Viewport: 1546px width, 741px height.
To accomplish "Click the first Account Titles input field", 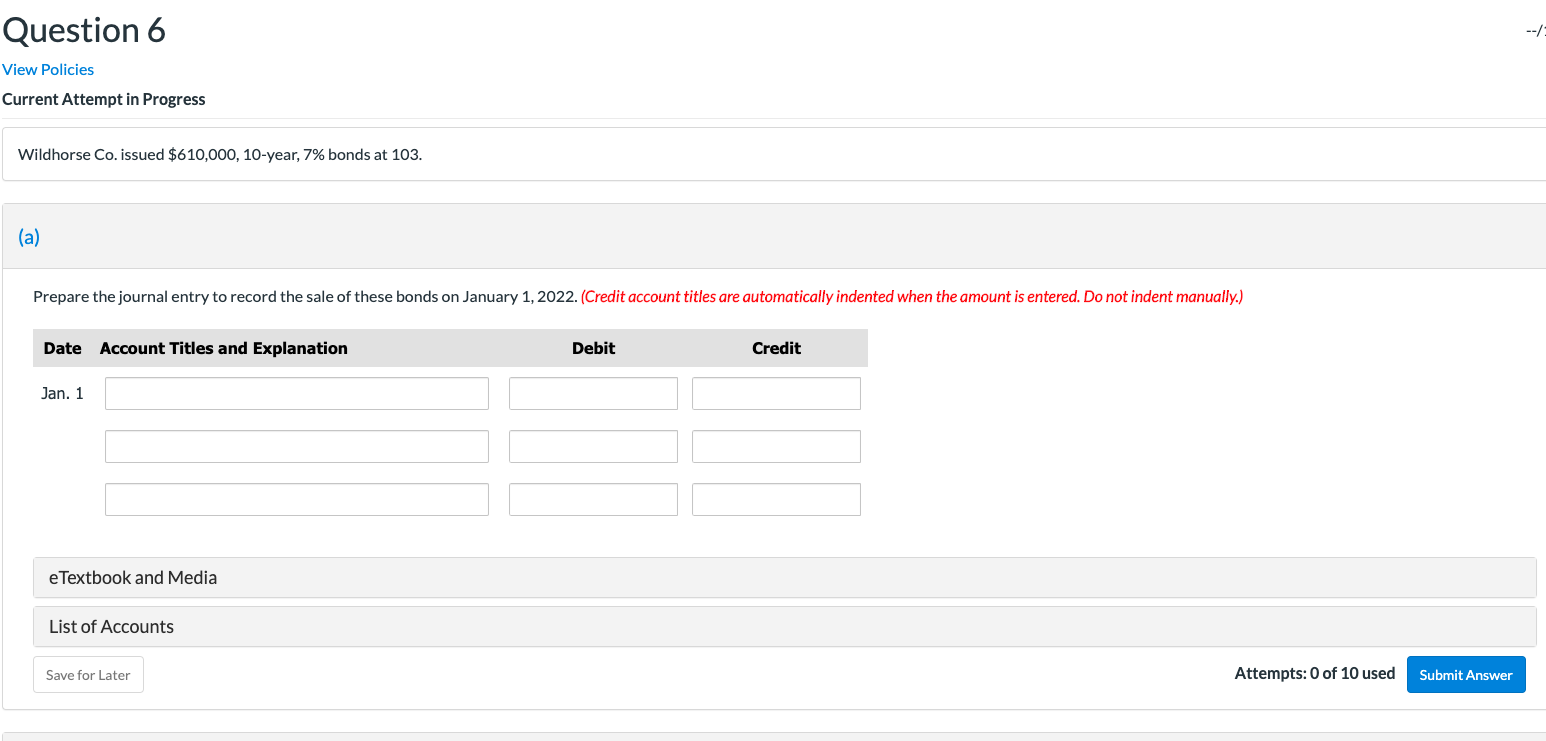I will 296,393.
